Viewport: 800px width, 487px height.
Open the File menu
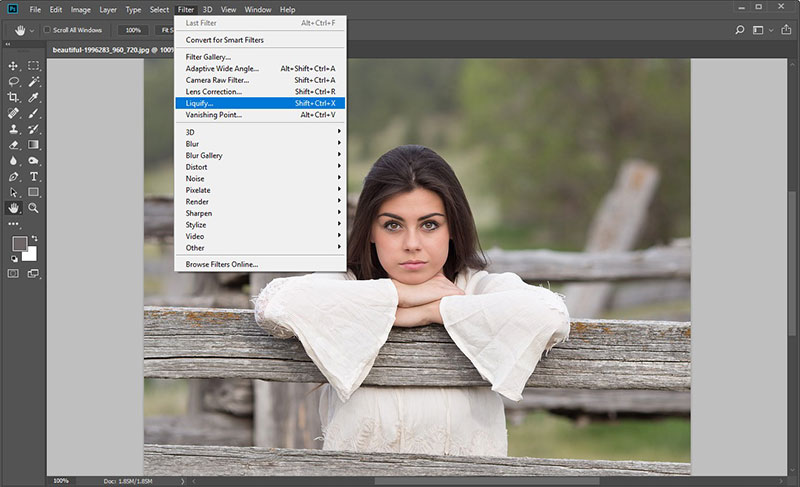tap(35, 10)
